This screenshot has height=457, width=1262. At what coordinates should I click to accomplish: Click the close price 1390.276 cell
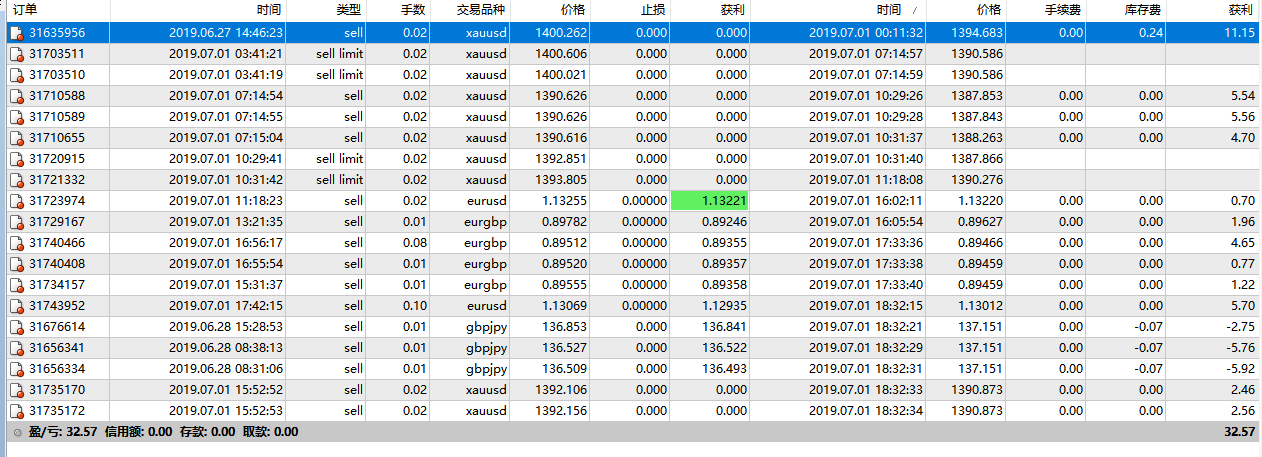coord(977,180)
